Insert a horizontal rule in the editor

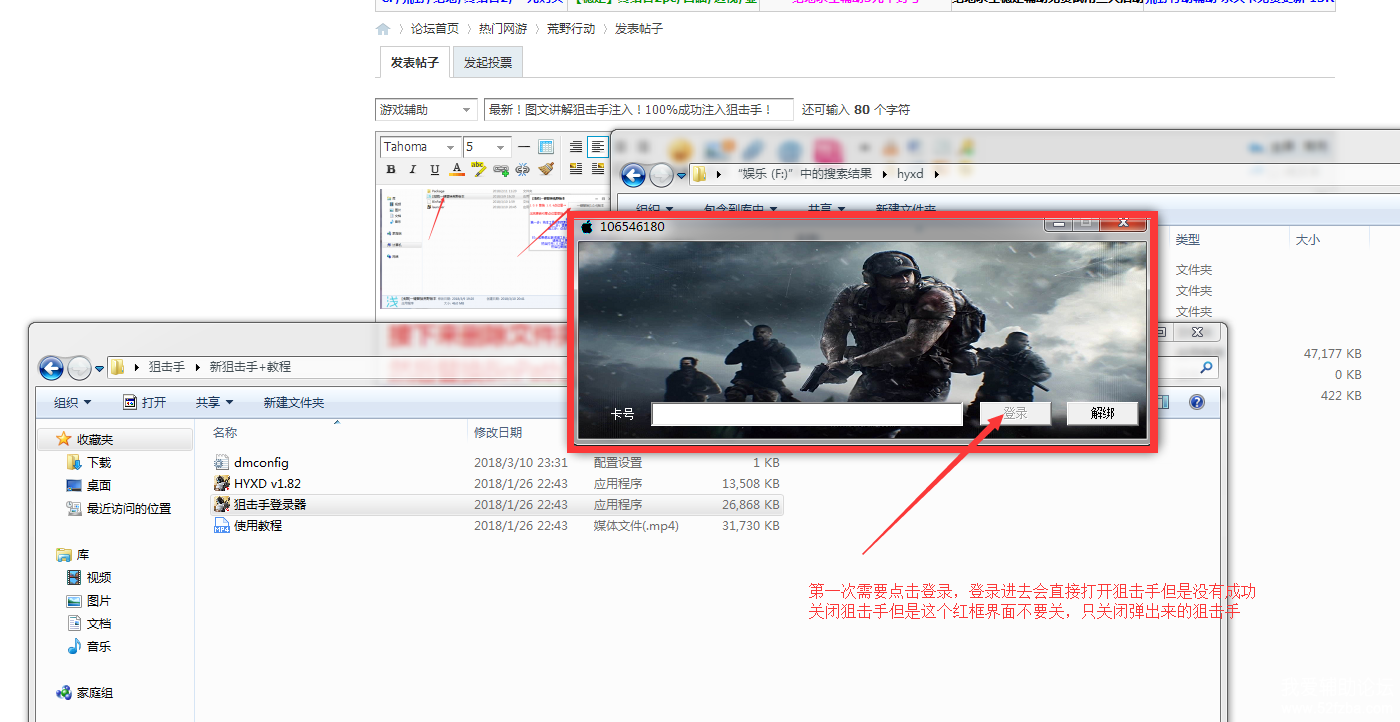pyautogui.click(x=524, y=147)
